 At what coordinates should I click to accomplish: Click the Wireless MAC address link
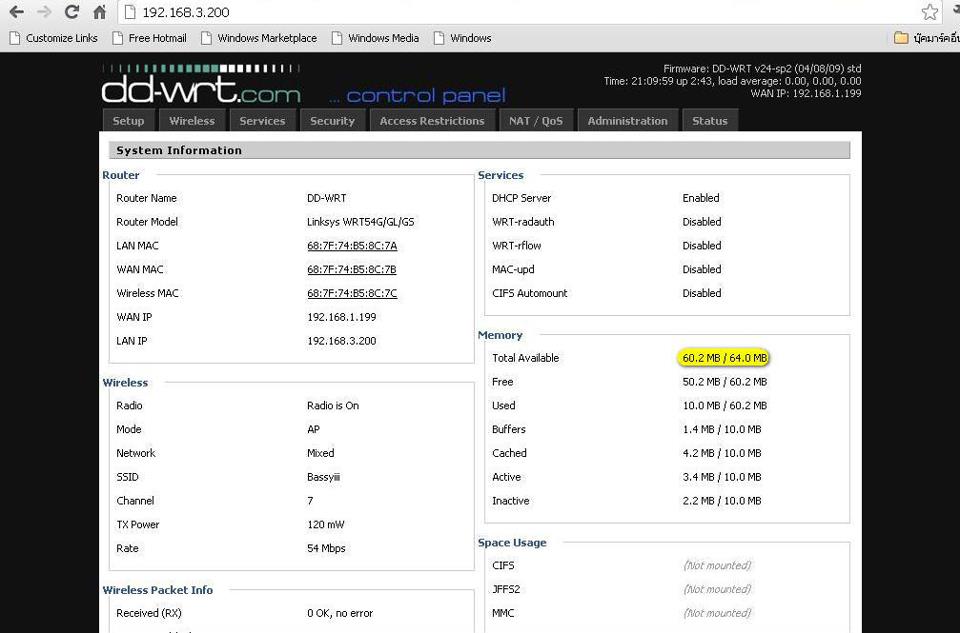[x=352, y=294]
